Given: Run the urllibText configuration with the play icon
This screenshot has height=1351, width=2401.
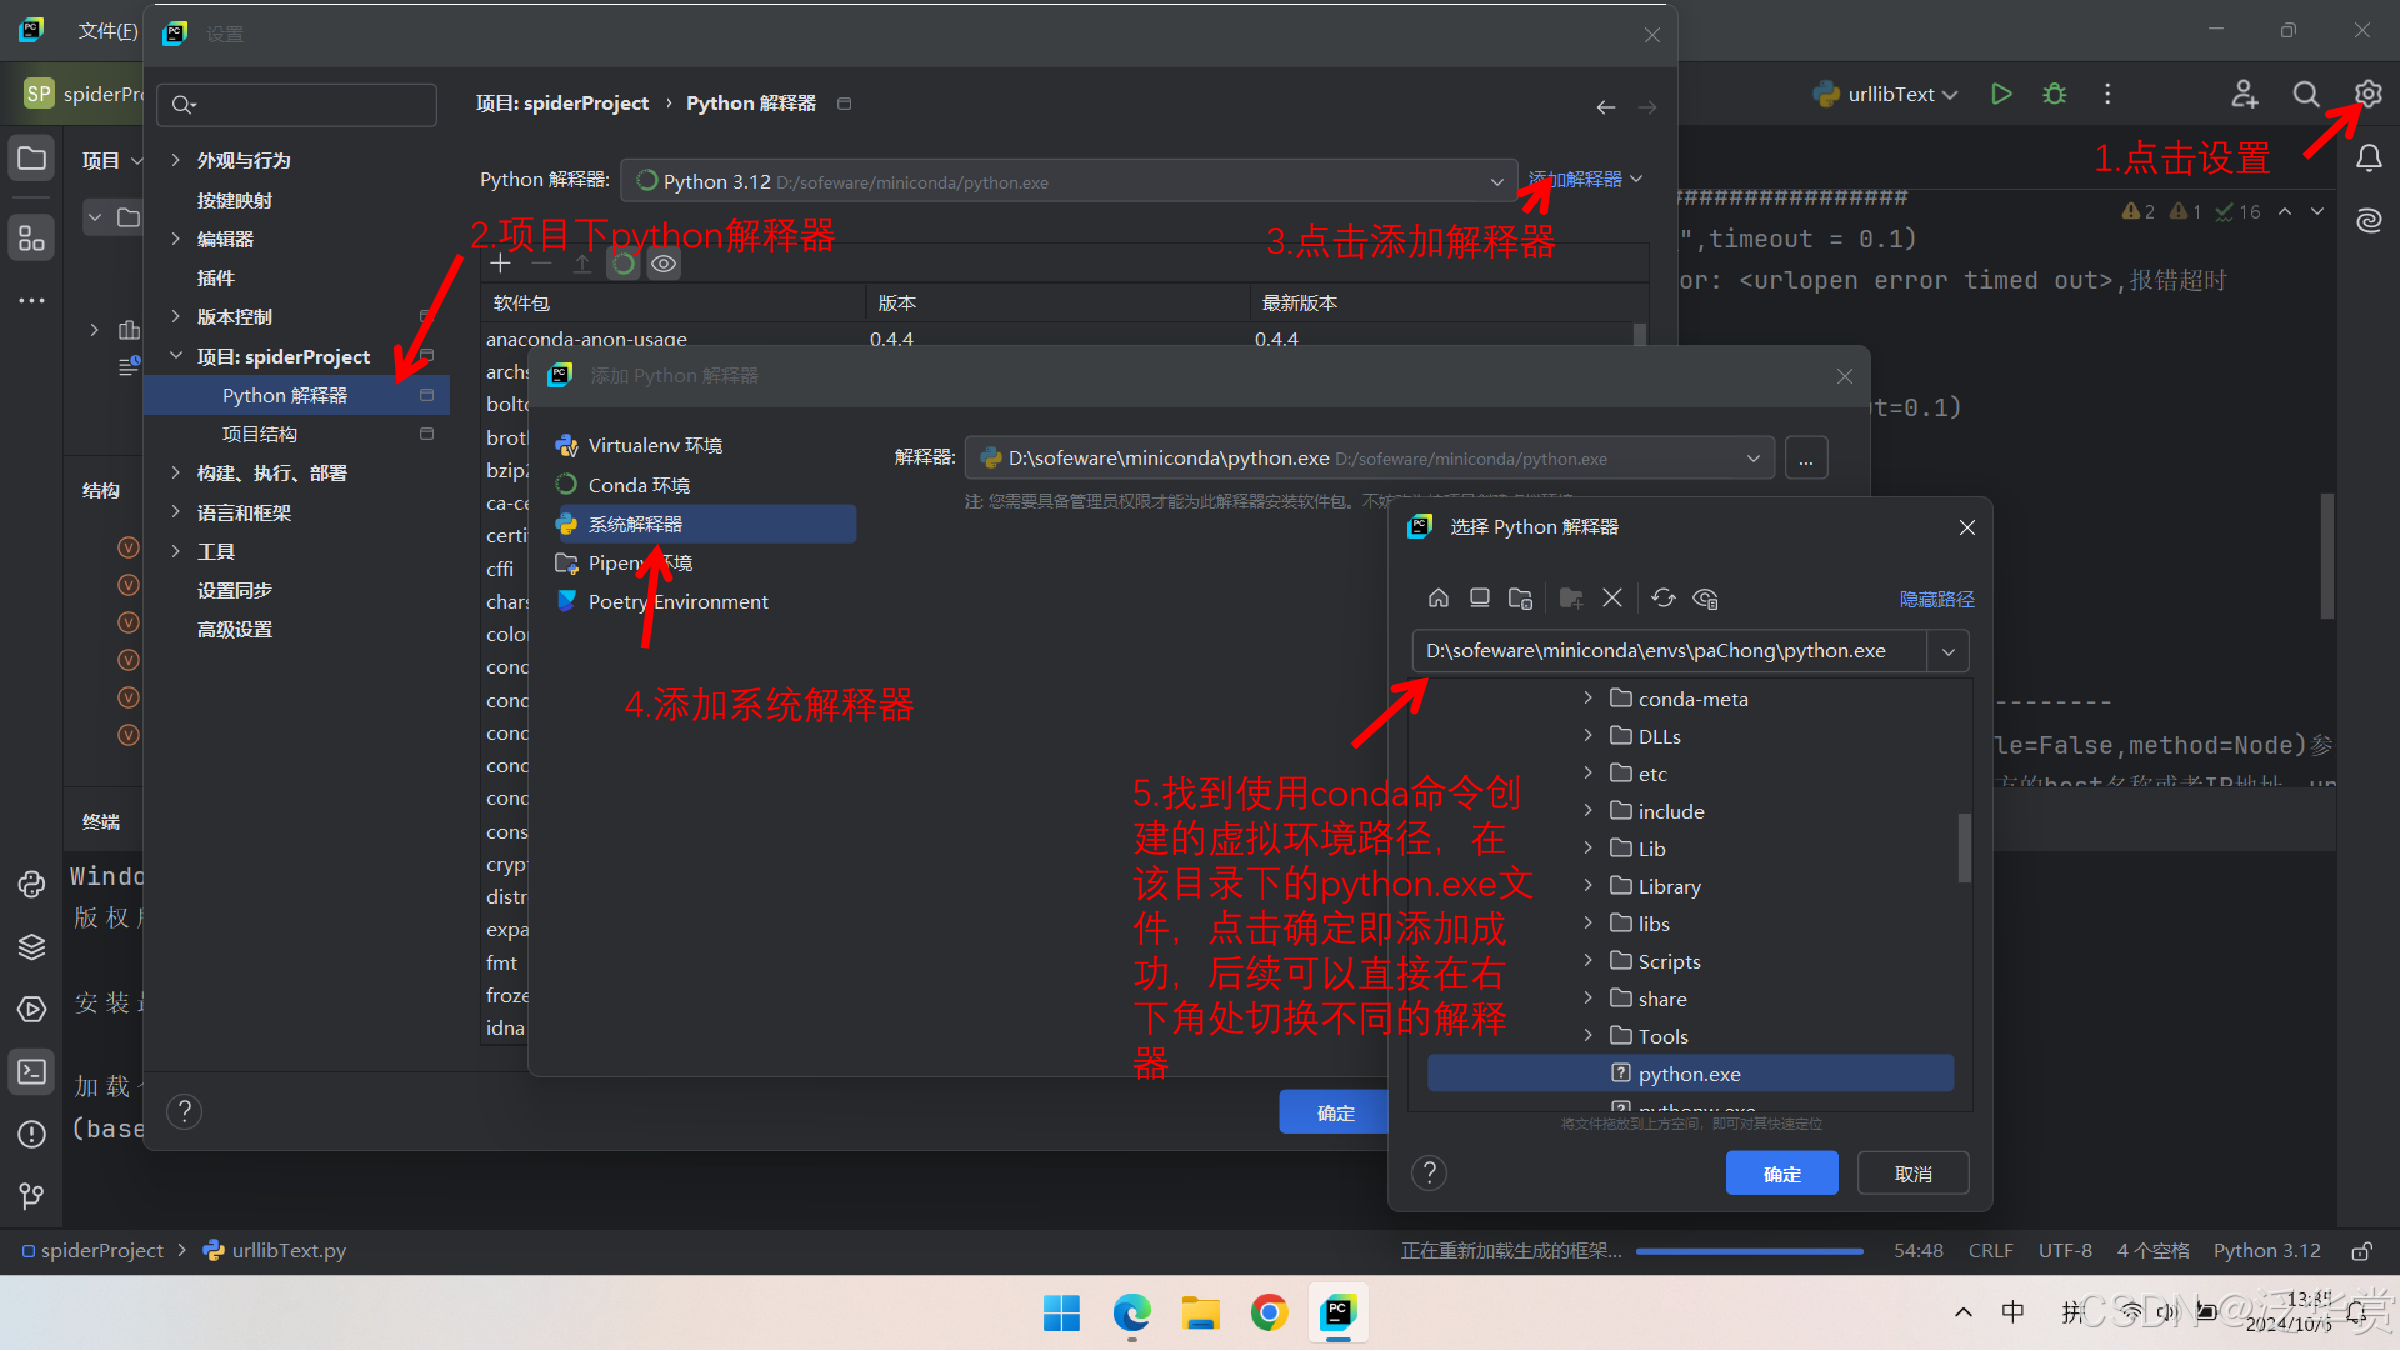Looking at the screenshot, I should [2000, 93].
